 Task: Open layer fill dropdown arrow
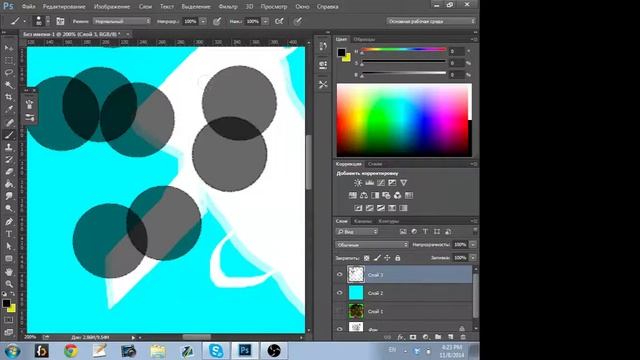pyautogui.click(x=473, y=258)
